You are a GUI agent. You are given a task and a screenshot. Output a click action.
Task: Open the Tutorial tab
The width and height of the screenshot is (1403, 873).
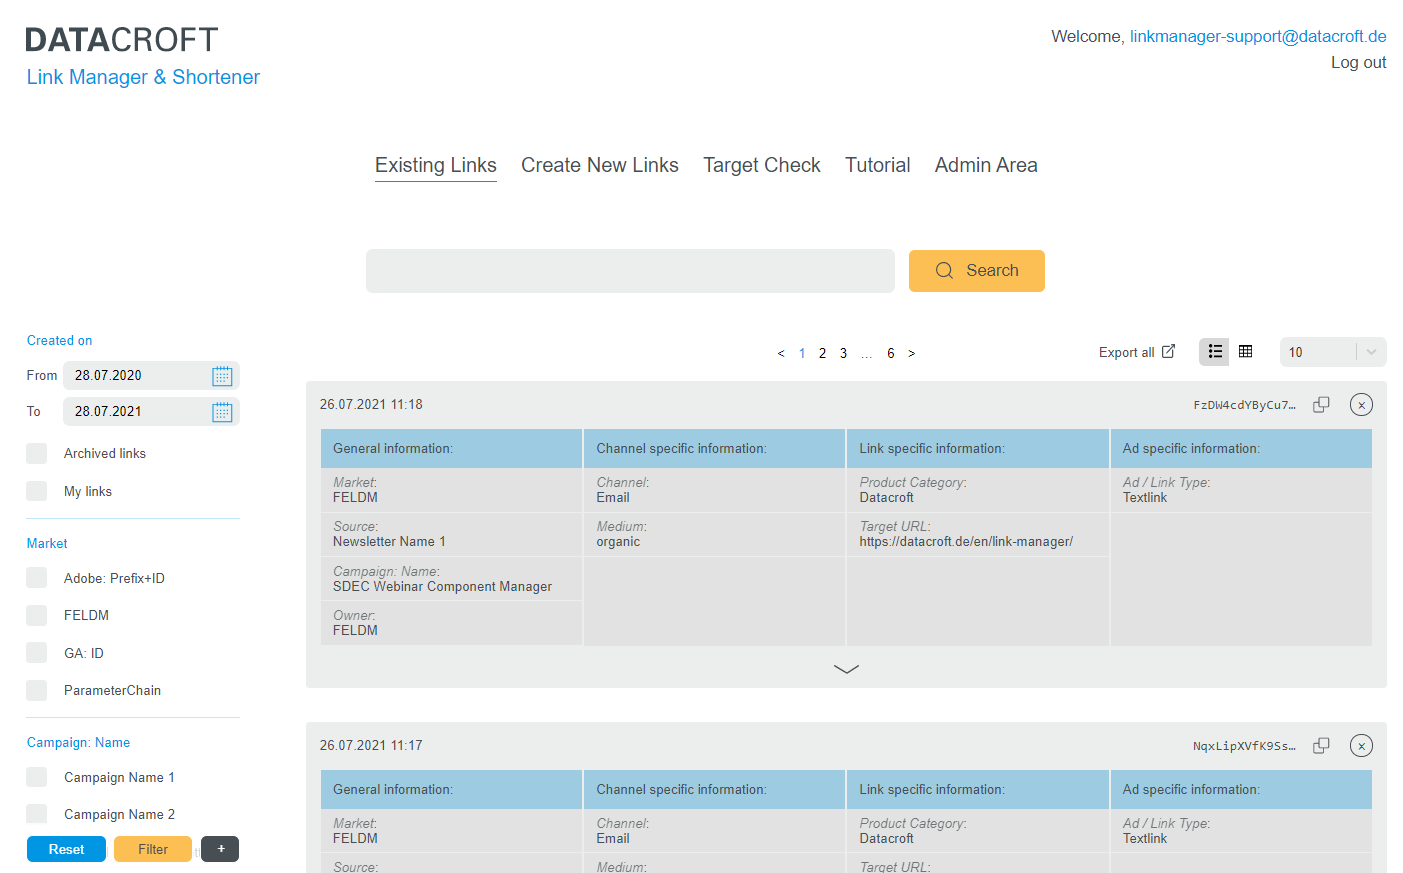(x=878, y=166)
